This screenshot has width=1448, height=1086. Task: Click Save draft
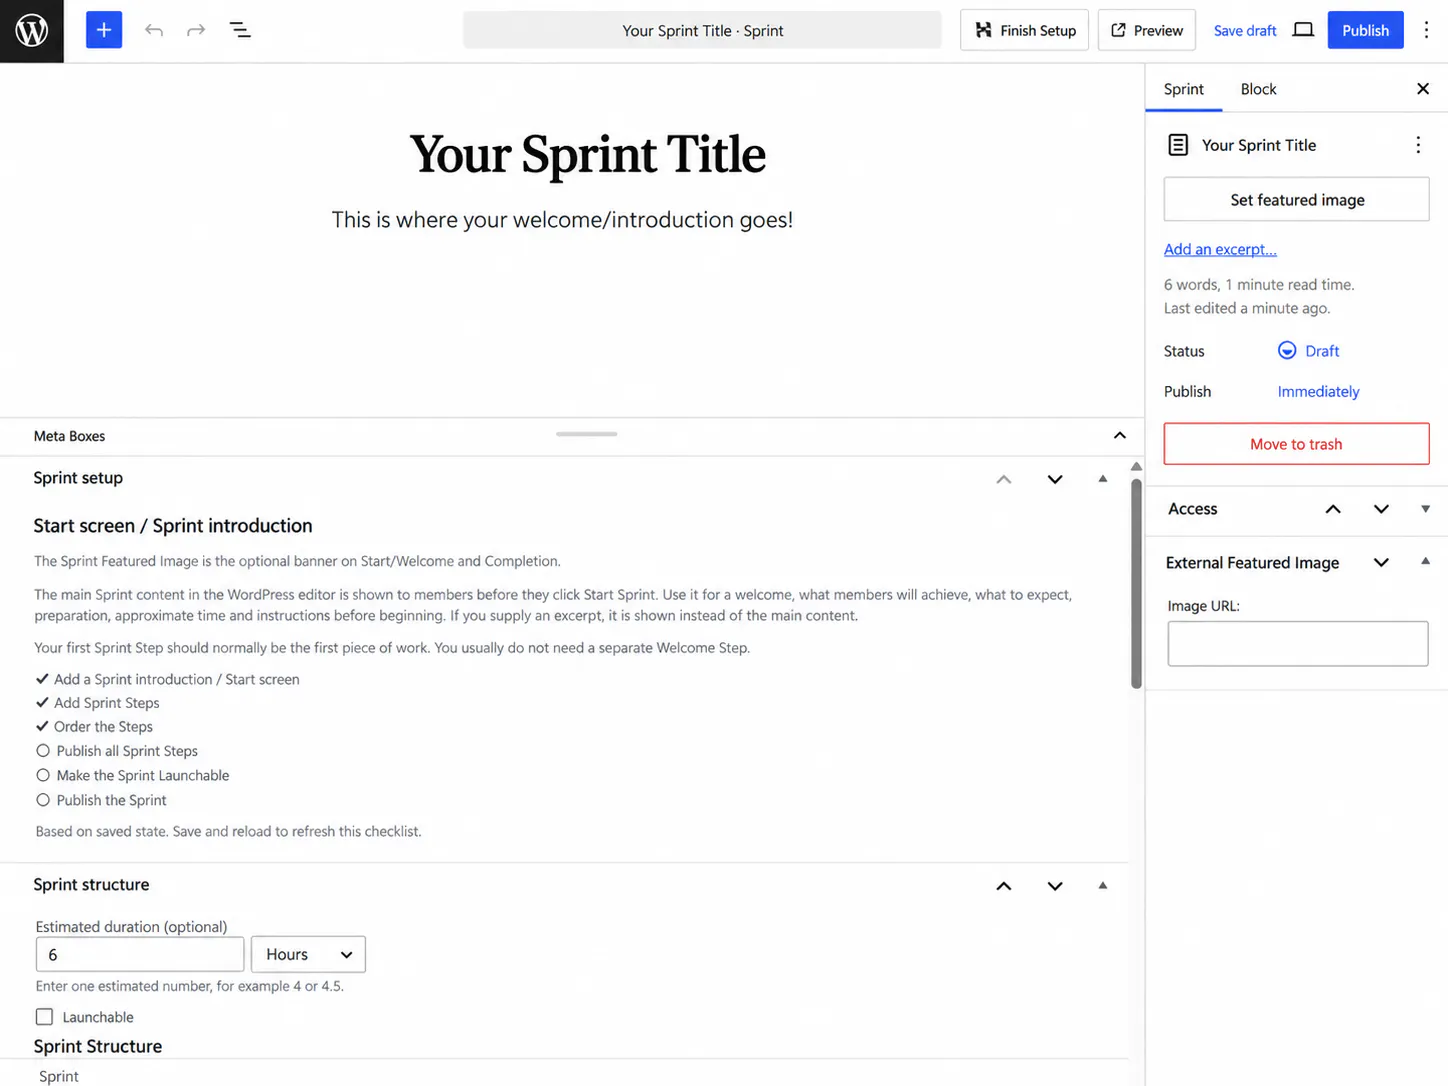[x=1245, y=31]
